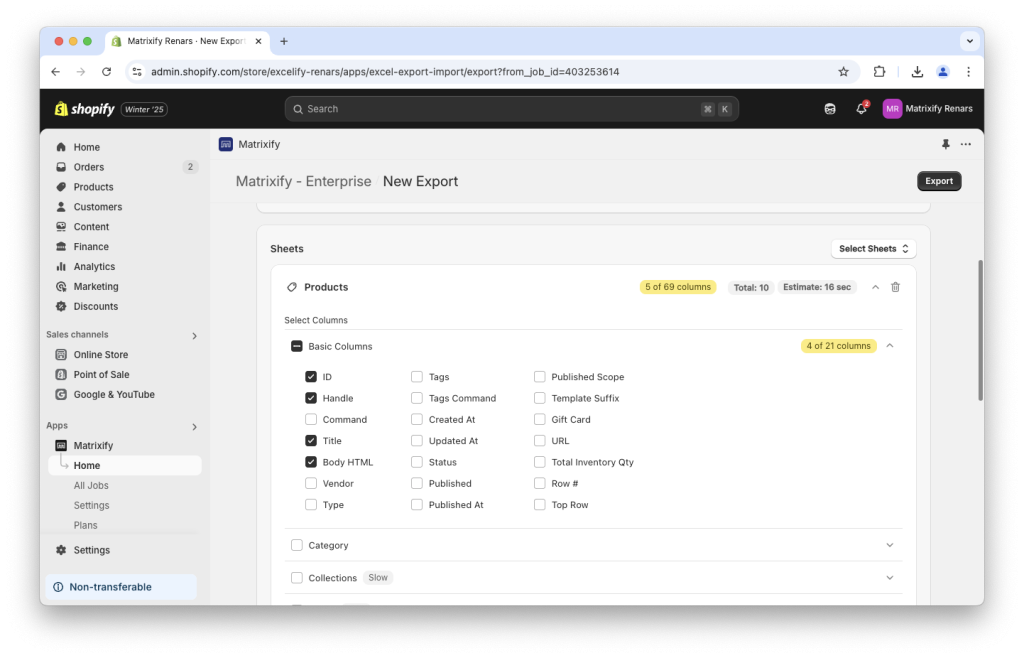Viewport: 1024px width, 658px height.
Task: Uncheck the ID column checkbox
Action: [311, 377]
